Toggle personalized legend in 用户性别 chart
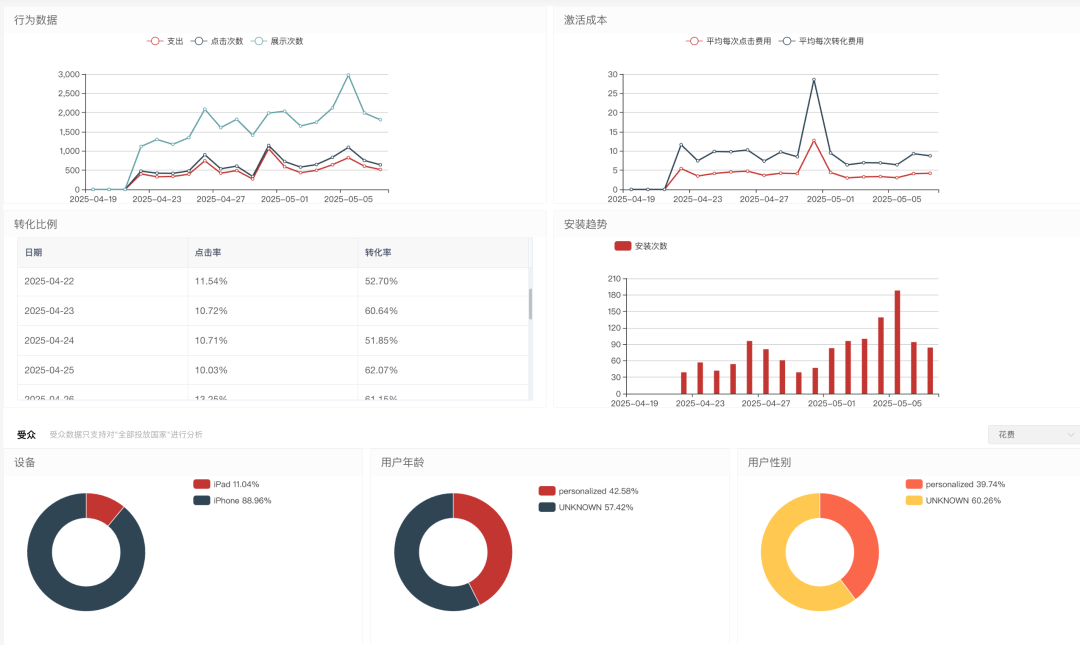The width and height of the screenshot is (1080, 645). tap(914, 484)
